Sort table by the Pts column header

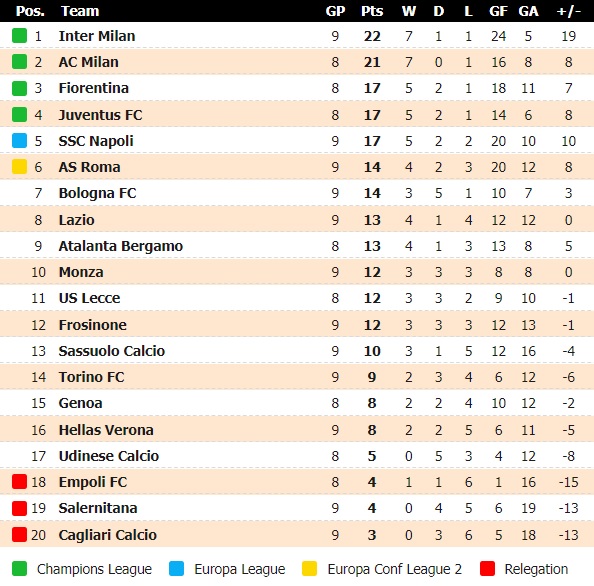[372, 11]
